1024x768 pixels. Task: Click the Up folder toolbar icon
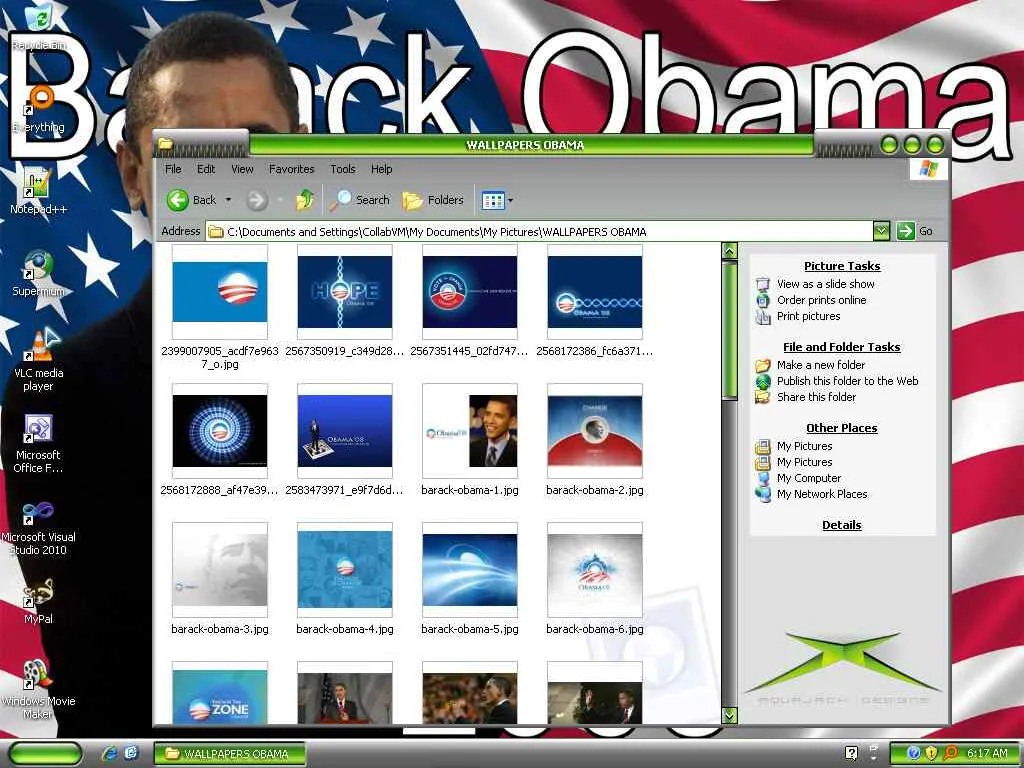[304, 200]
